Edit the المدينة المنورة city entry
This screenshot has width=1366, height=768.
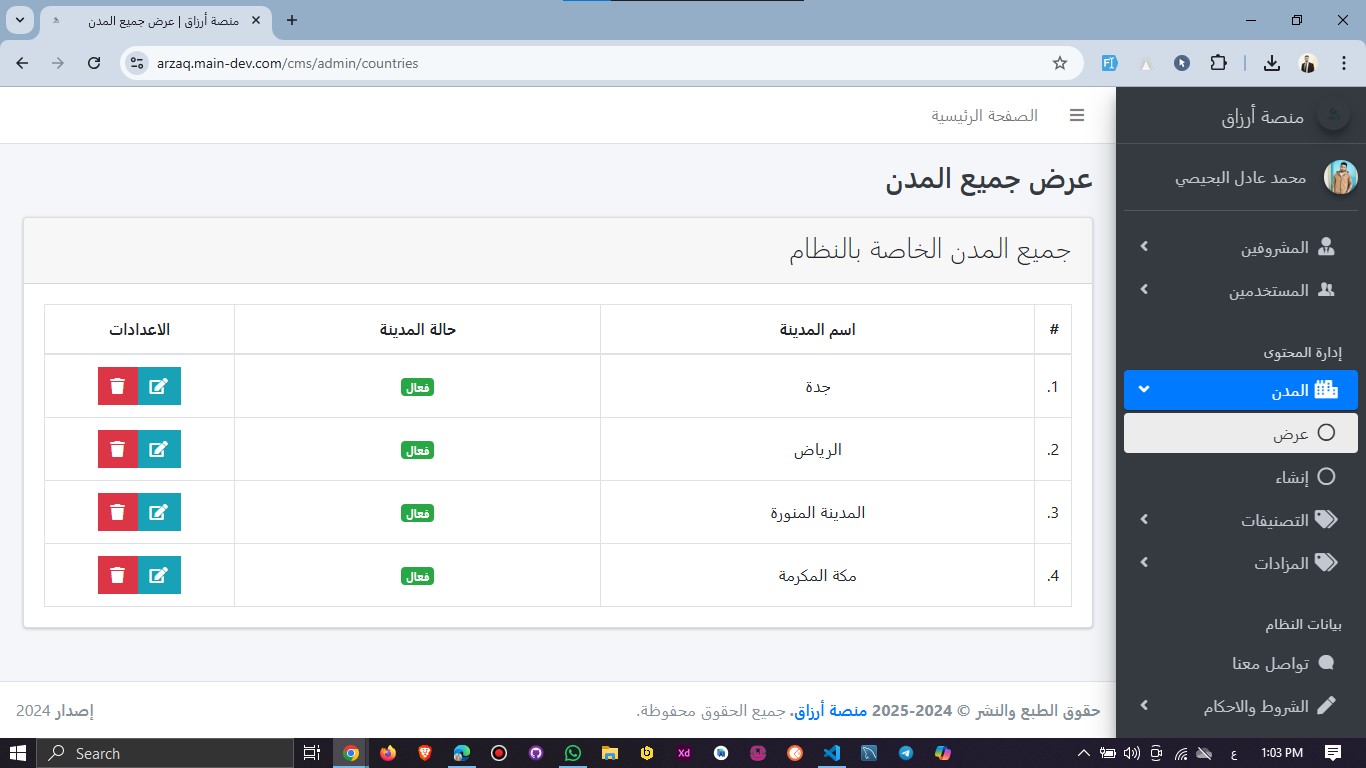158,512
